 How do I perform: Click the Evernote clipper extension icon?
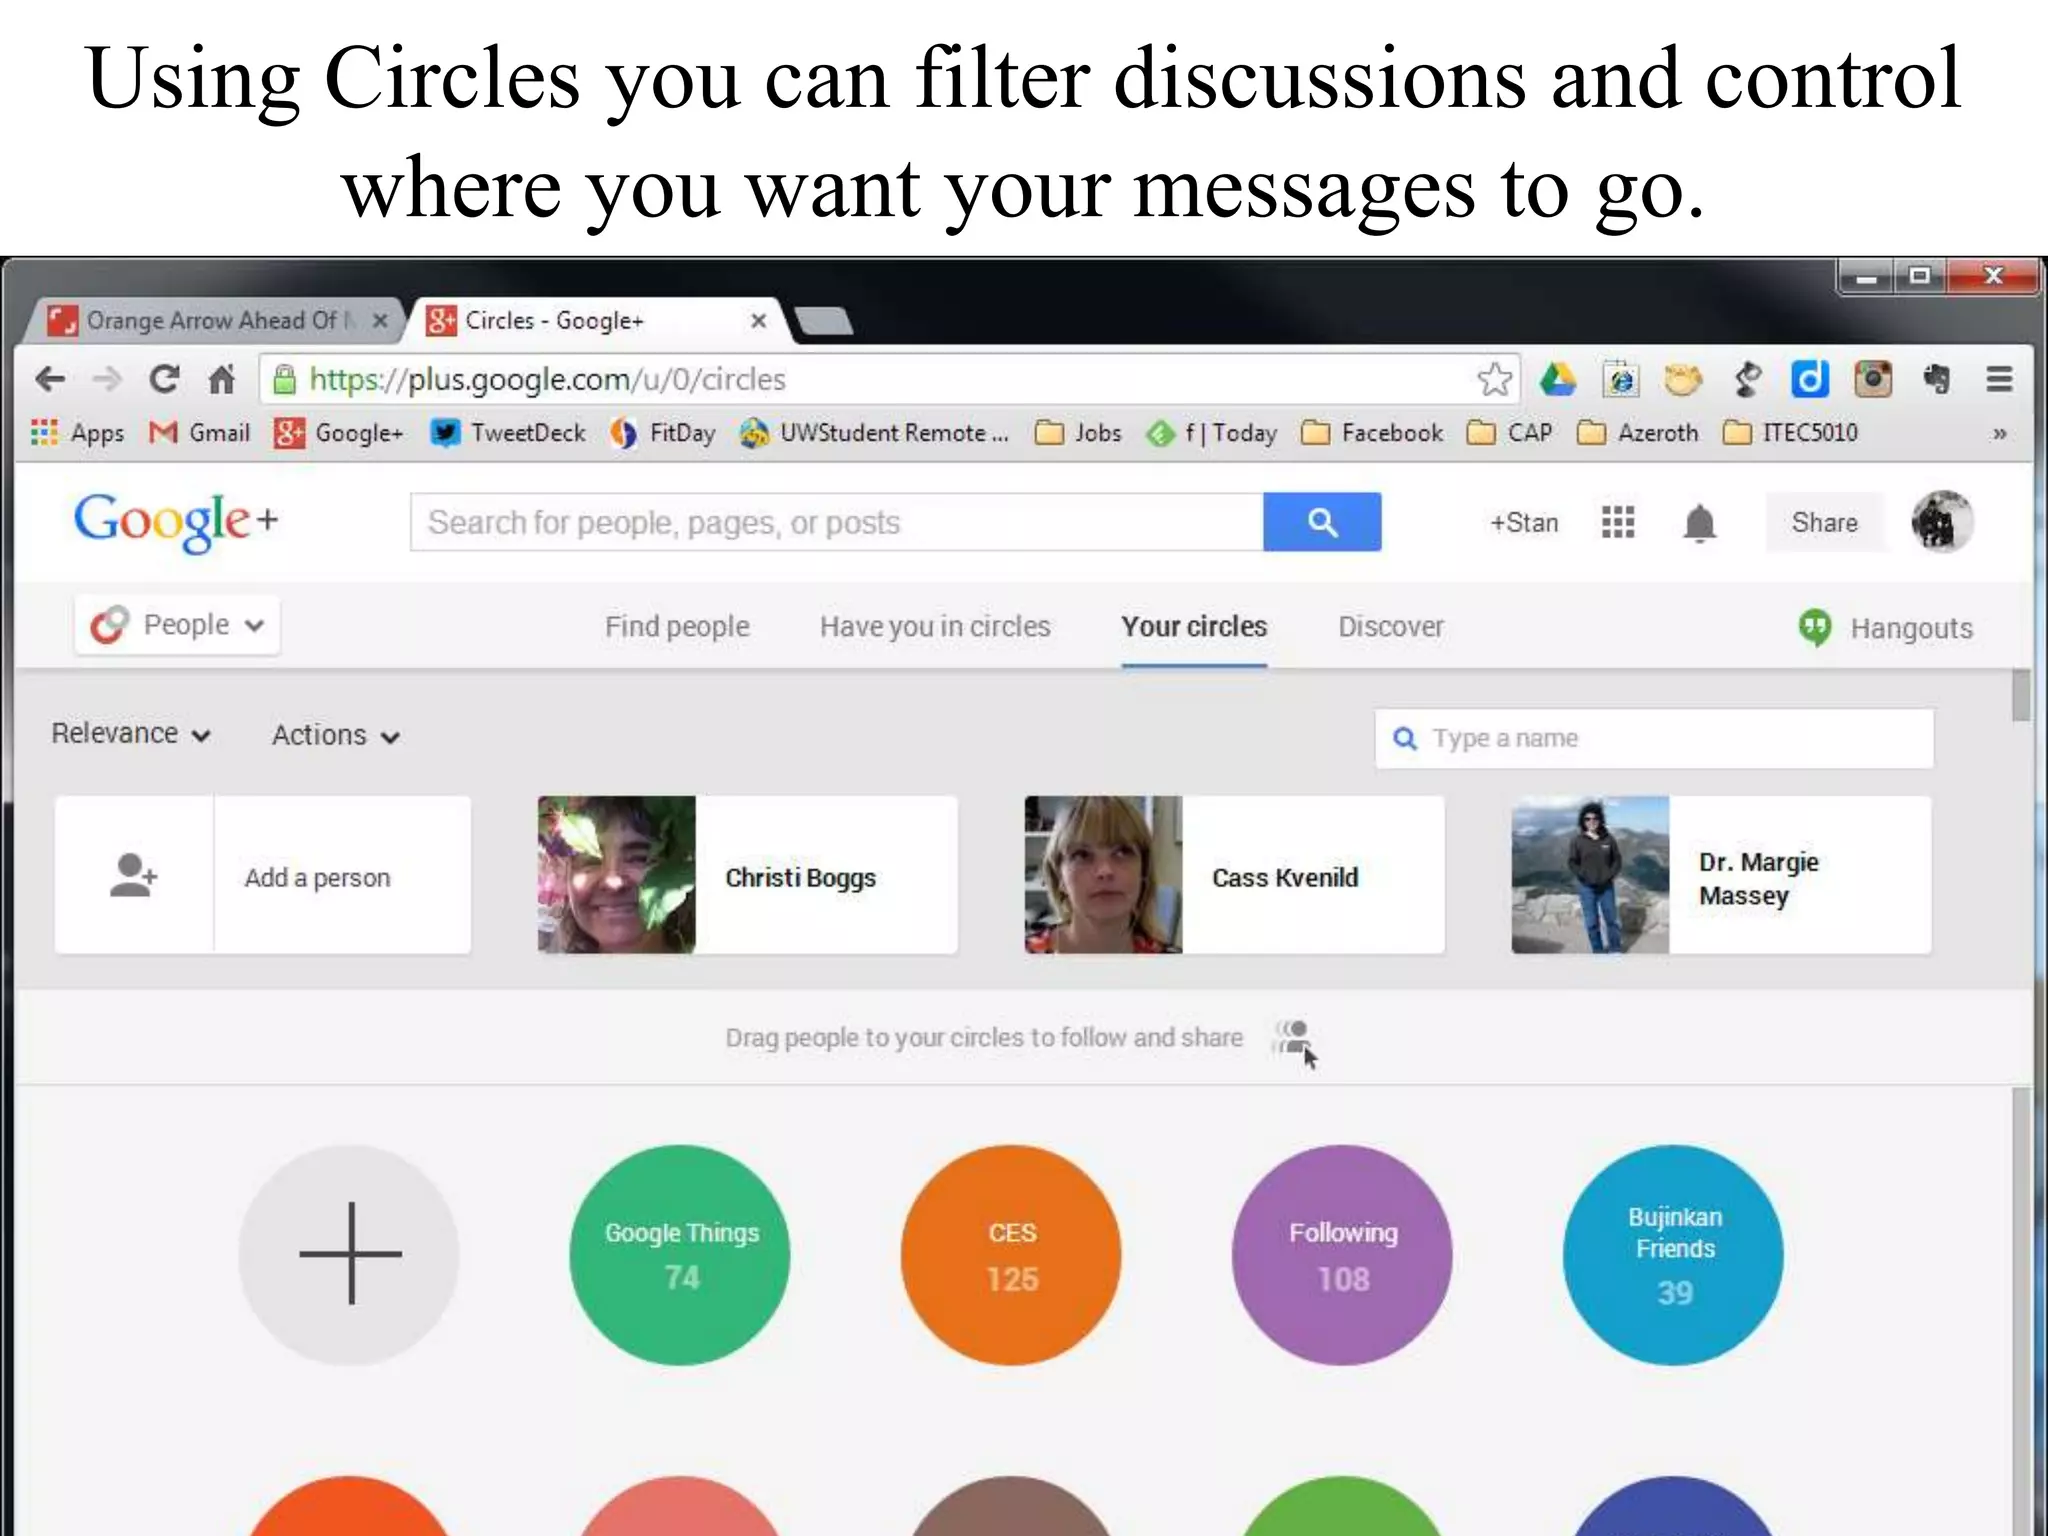1936,379
